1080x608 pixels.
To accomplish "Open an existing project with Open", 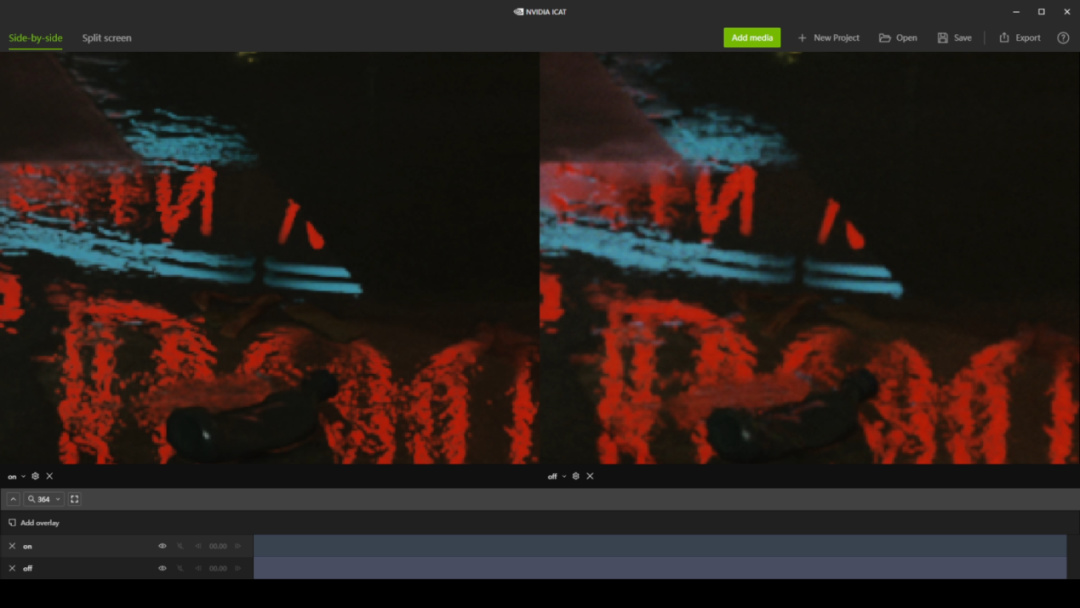I will [898, 38].
